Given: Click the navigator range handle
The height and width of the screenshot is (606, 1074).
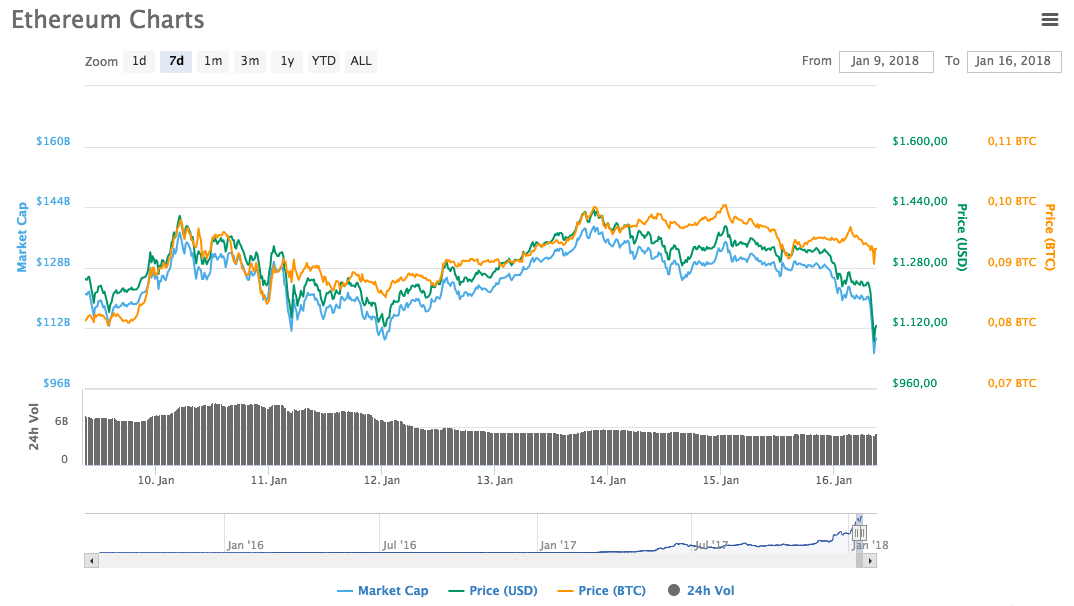Looking at the screenshot, I should click(x=860, y=533).
